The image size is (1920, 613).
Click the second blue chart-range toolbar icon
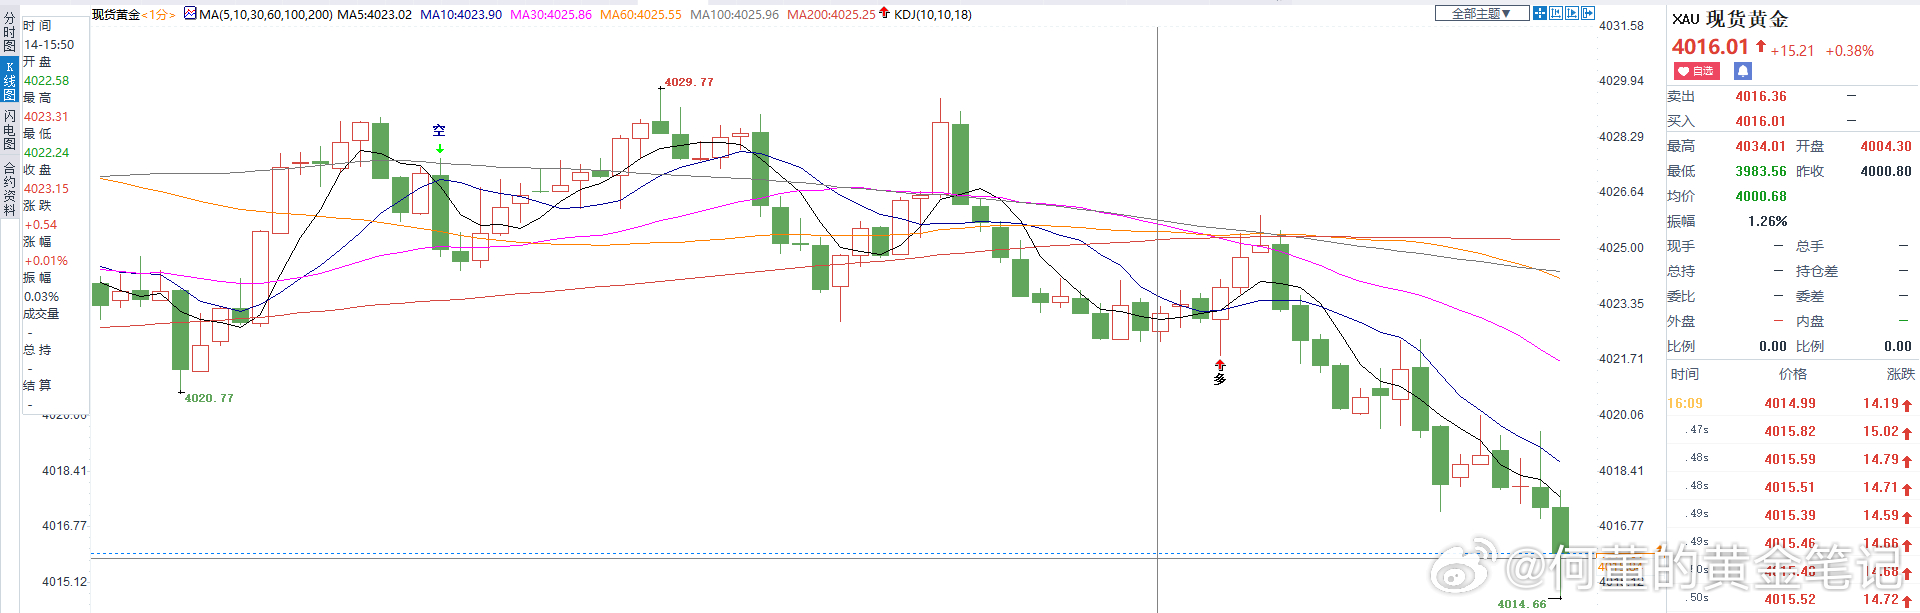coord(1556,13)
